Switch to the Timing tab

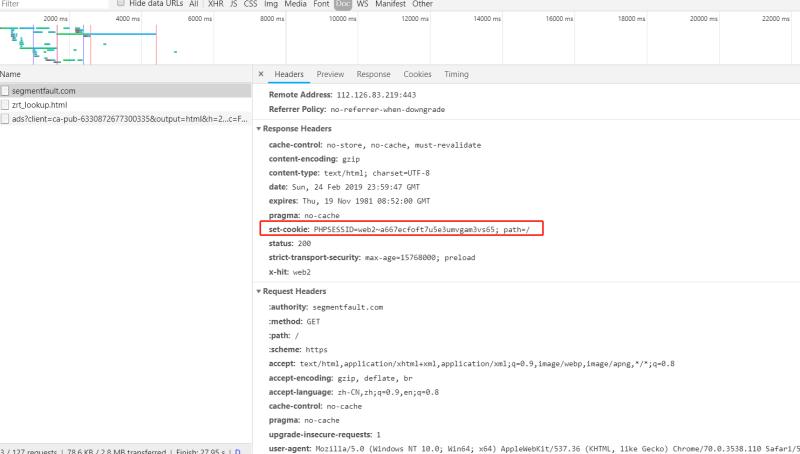pos(456,74)
